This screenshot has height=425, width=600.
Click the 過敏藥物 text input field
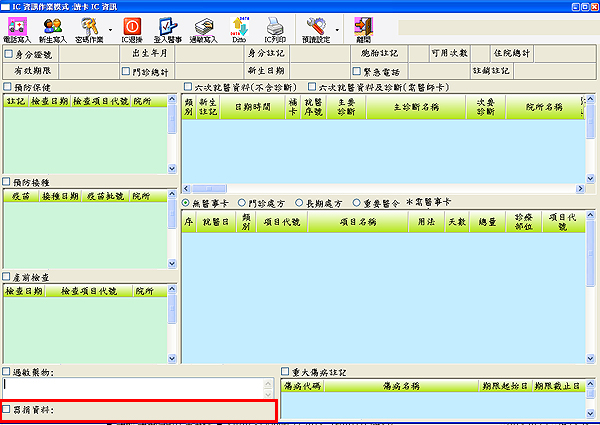pos(138,386)
